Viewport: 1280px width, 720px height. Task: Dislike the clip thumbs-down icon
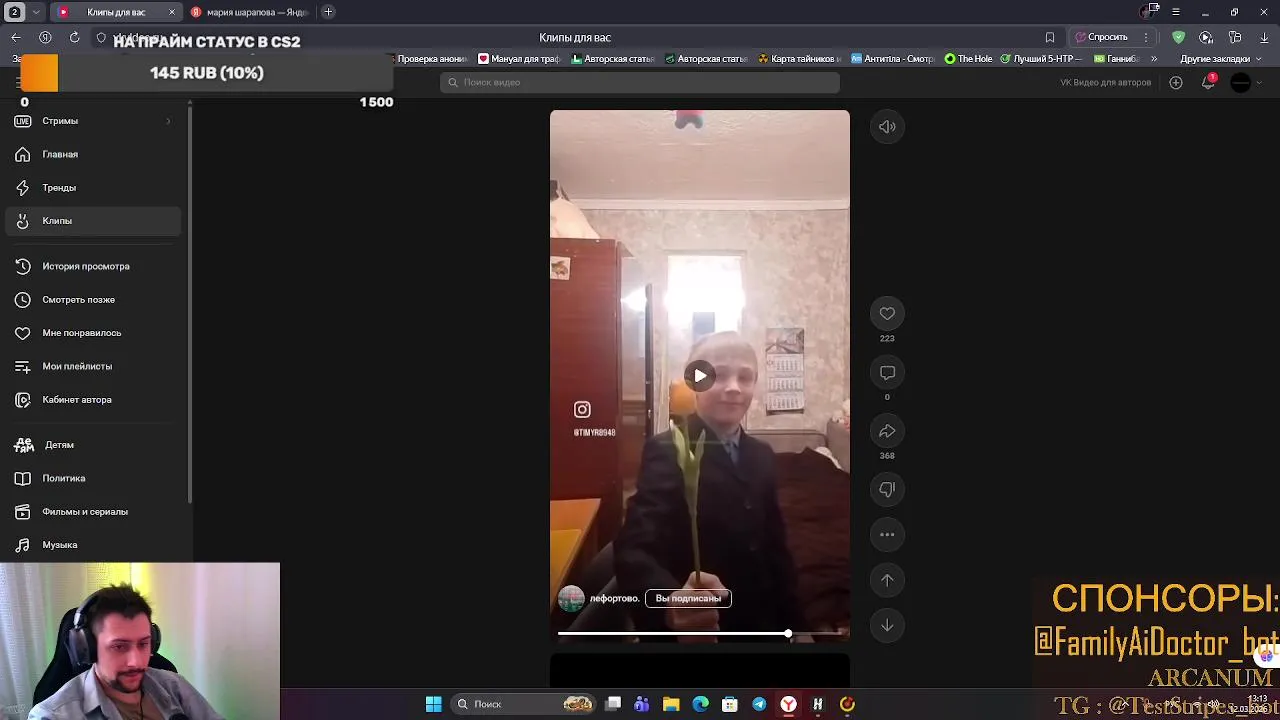[x=887, y=489]
